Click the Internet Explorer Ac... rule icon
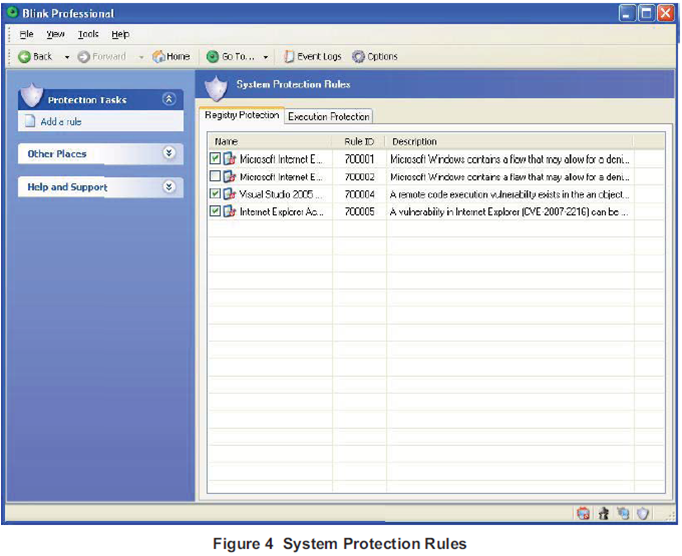 click(x=230, y=211)
